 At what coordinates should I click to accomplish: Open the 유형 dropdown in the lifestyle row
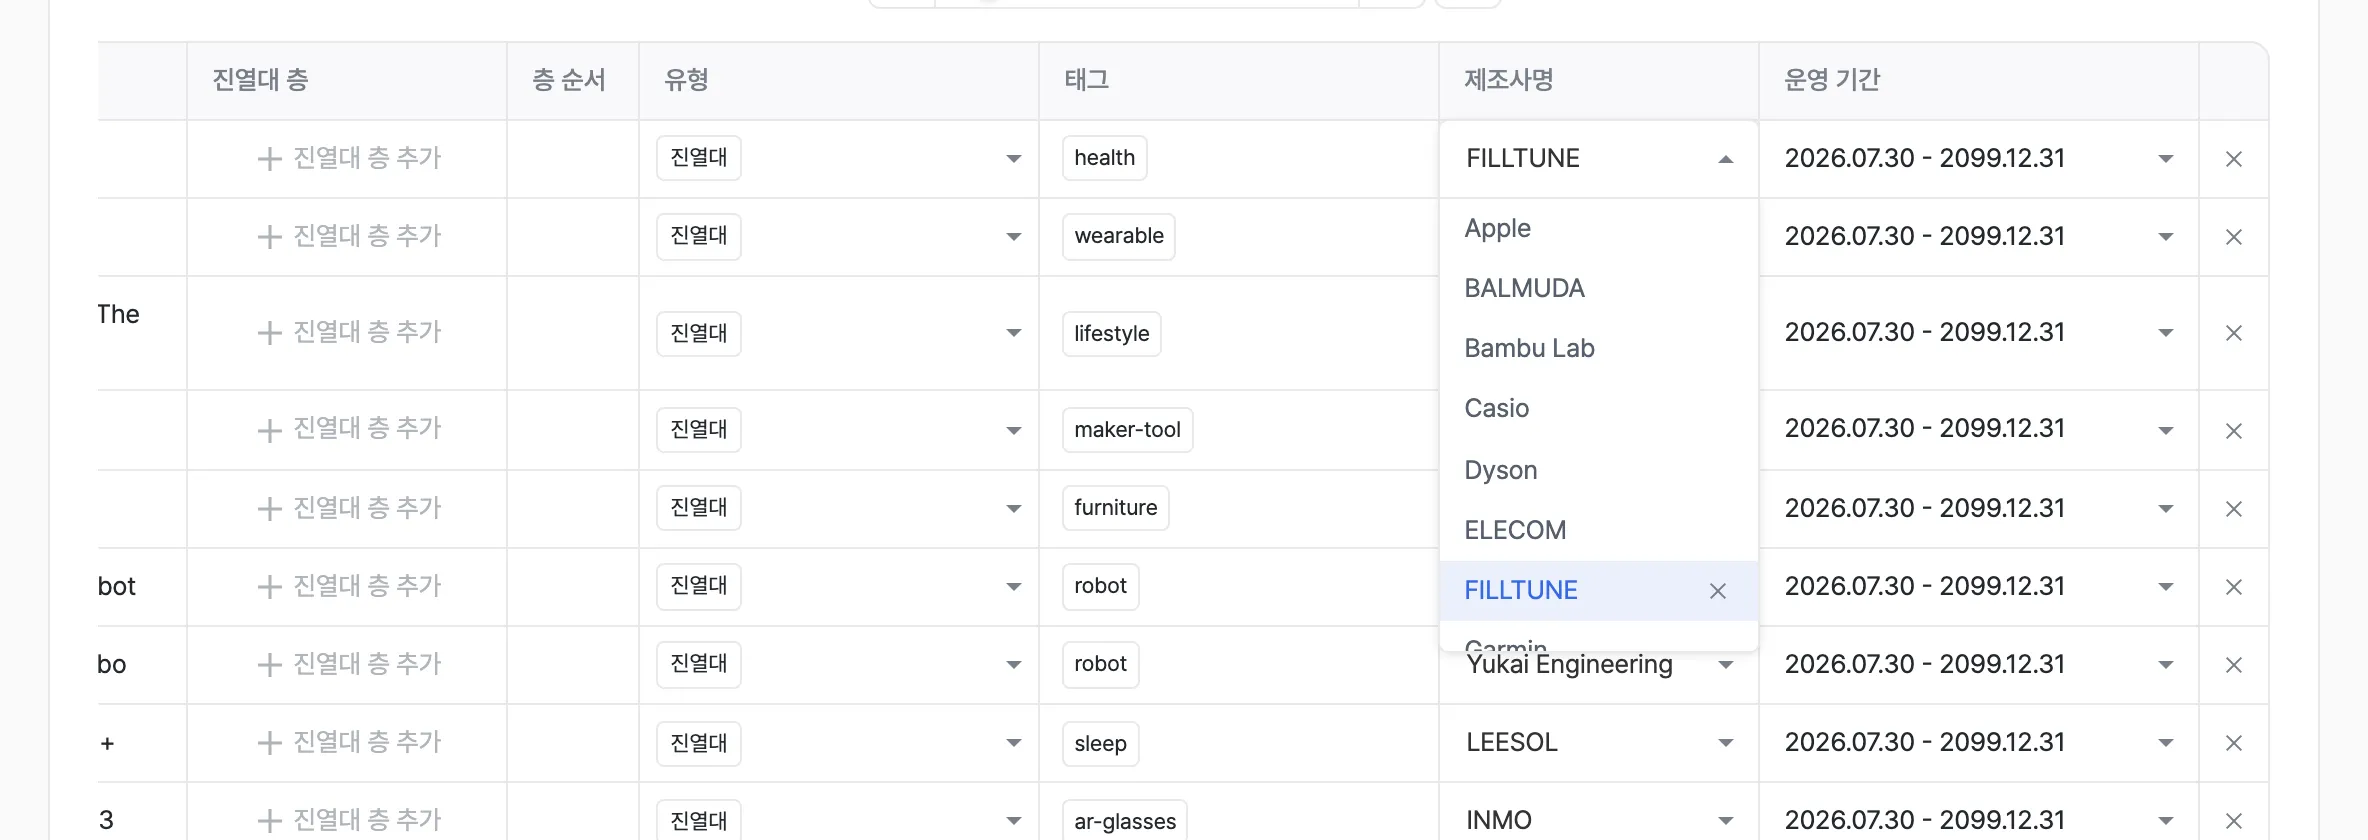(1013, 333)
